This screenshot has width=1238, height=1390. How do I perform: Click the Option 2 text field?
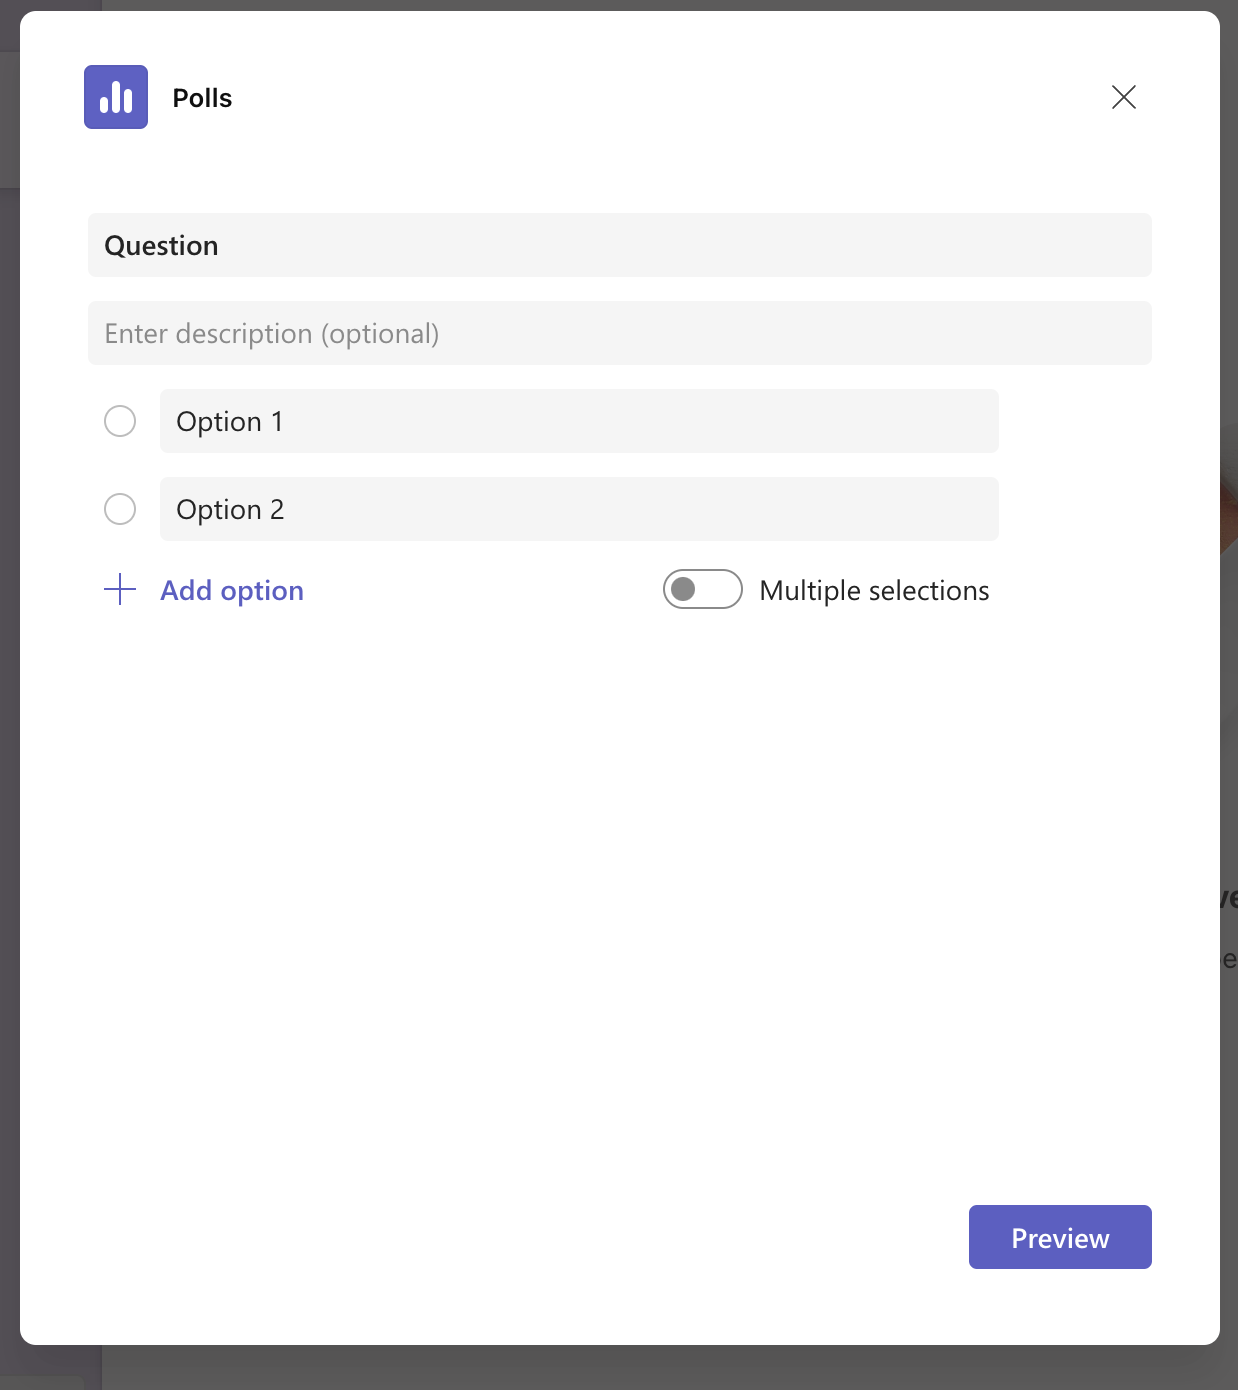[x=579, y=509]
